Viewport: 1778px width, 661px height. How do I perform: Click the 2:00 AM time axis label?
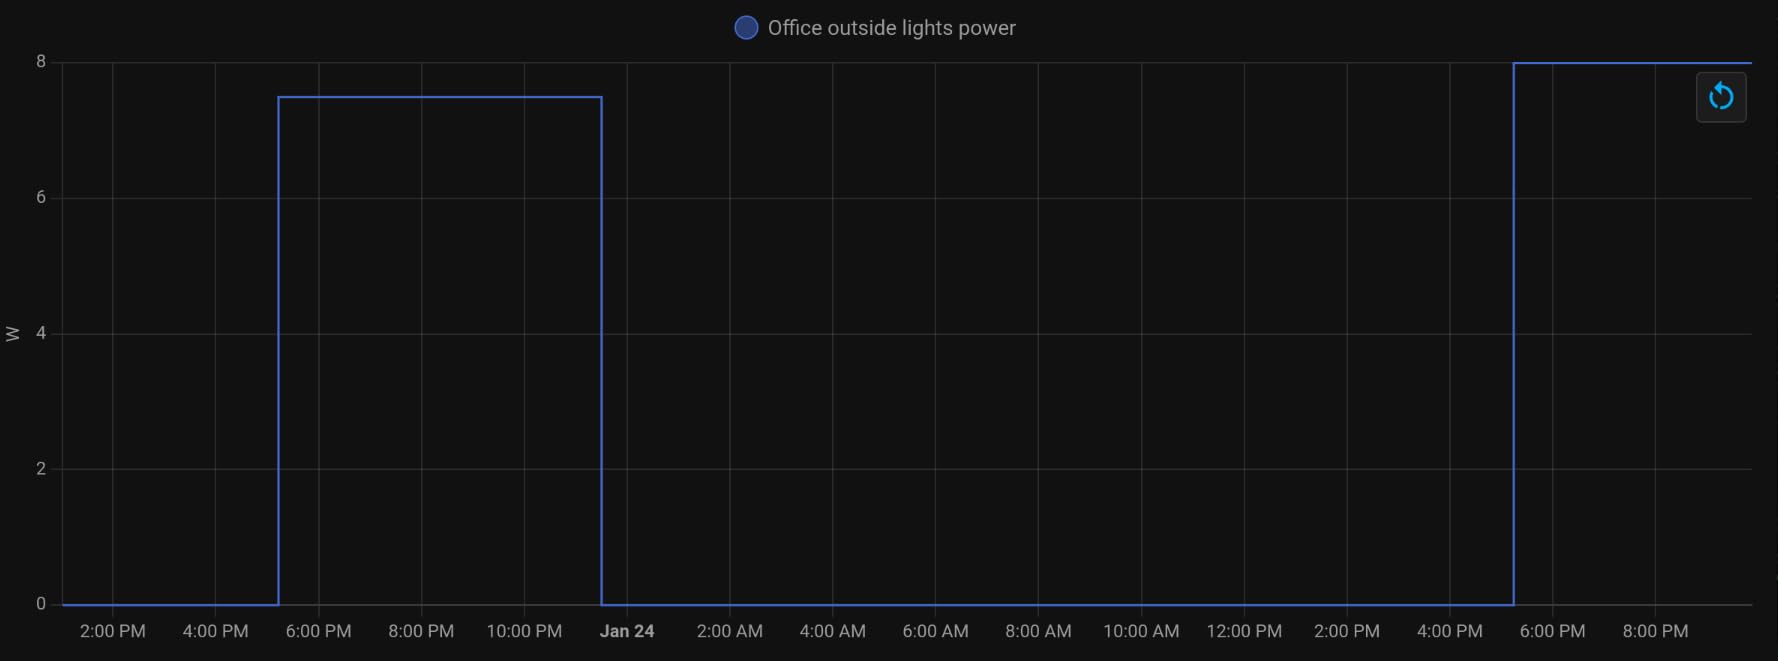730,631
